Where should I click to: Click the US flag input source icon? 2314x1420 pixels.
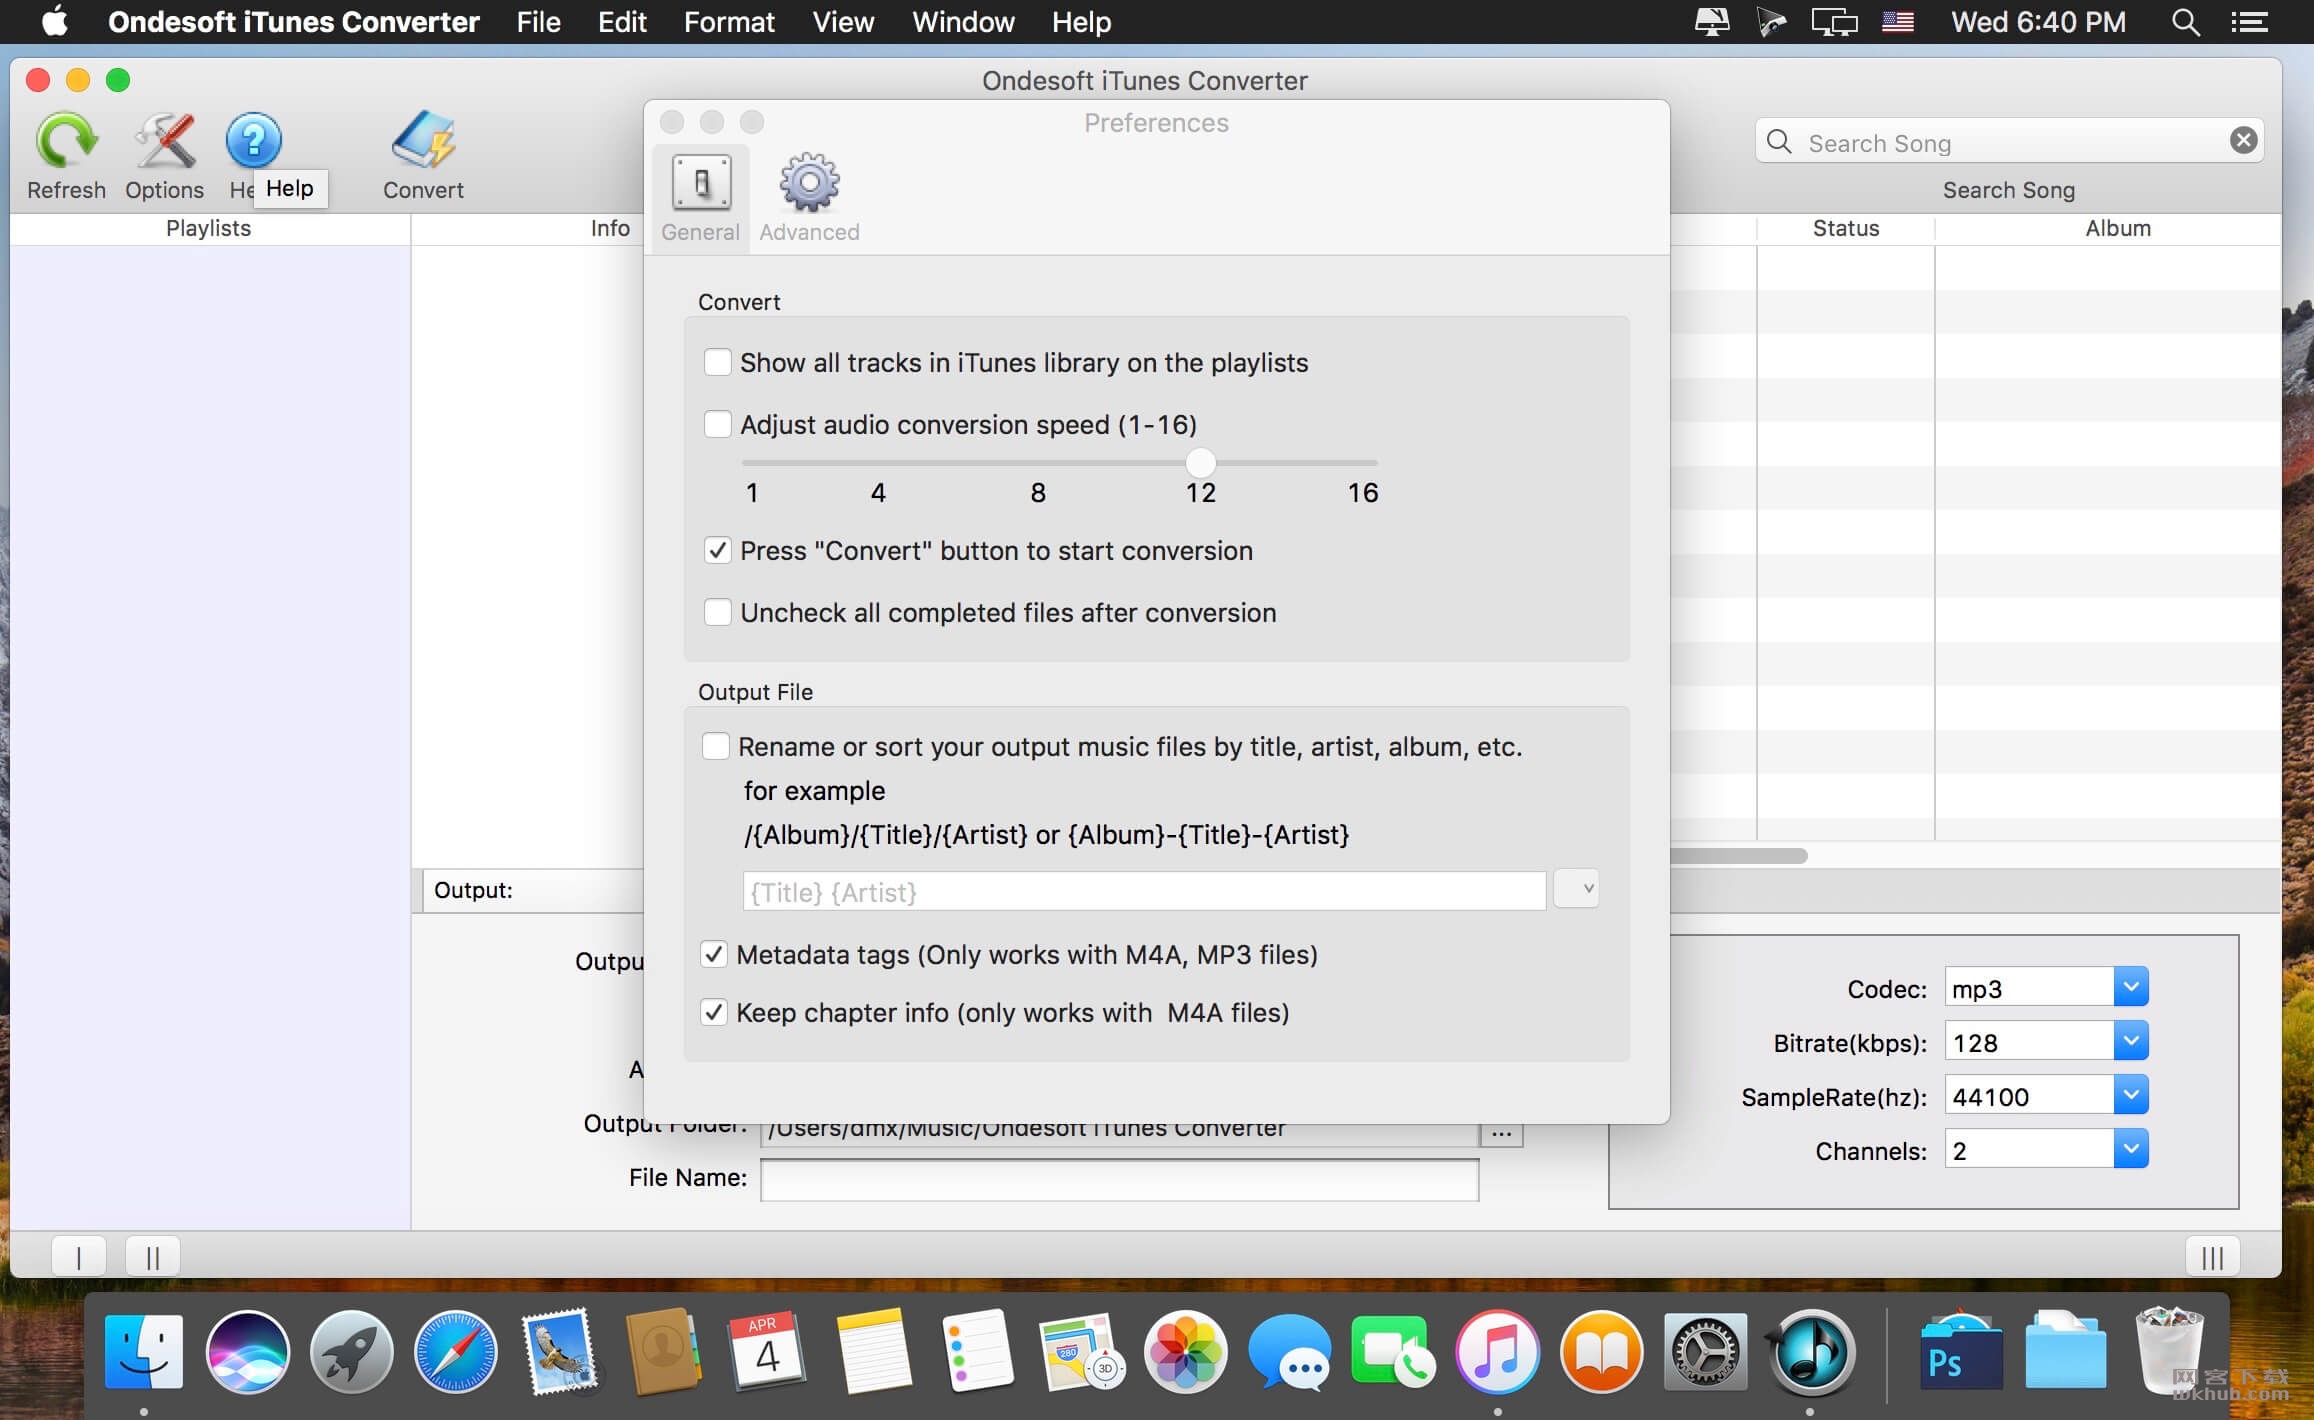pyautogui.click(x=1897, y=22)
